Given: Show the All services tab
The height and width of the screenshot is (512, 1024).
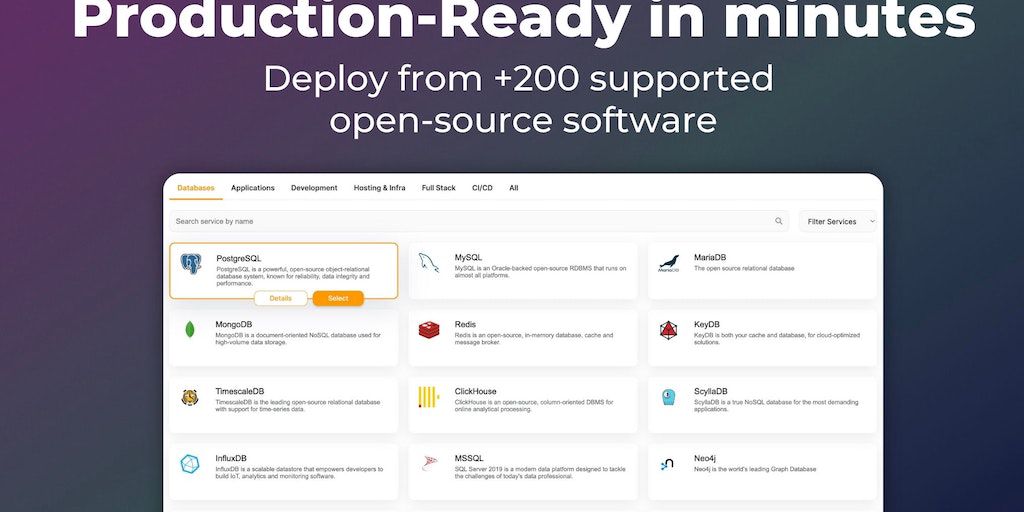Looking at the screenshot, I should pyautogui.click(x=514, y=188).
